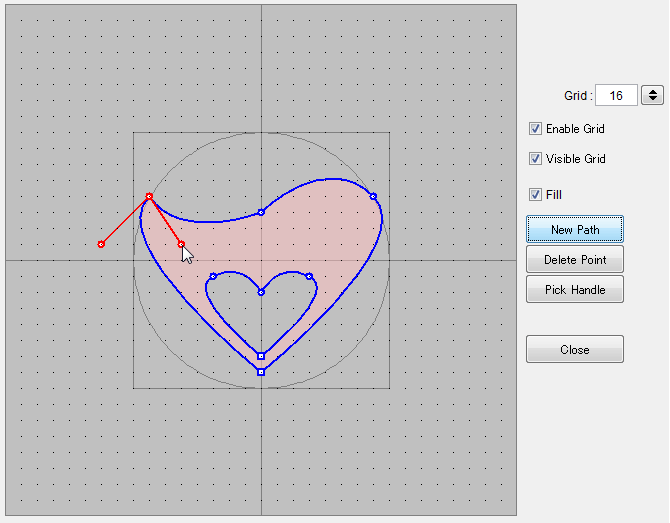This screenshot has height=523, width=670.
Task: Select the inner heart's upper-left anchor point
Action: 213,276
